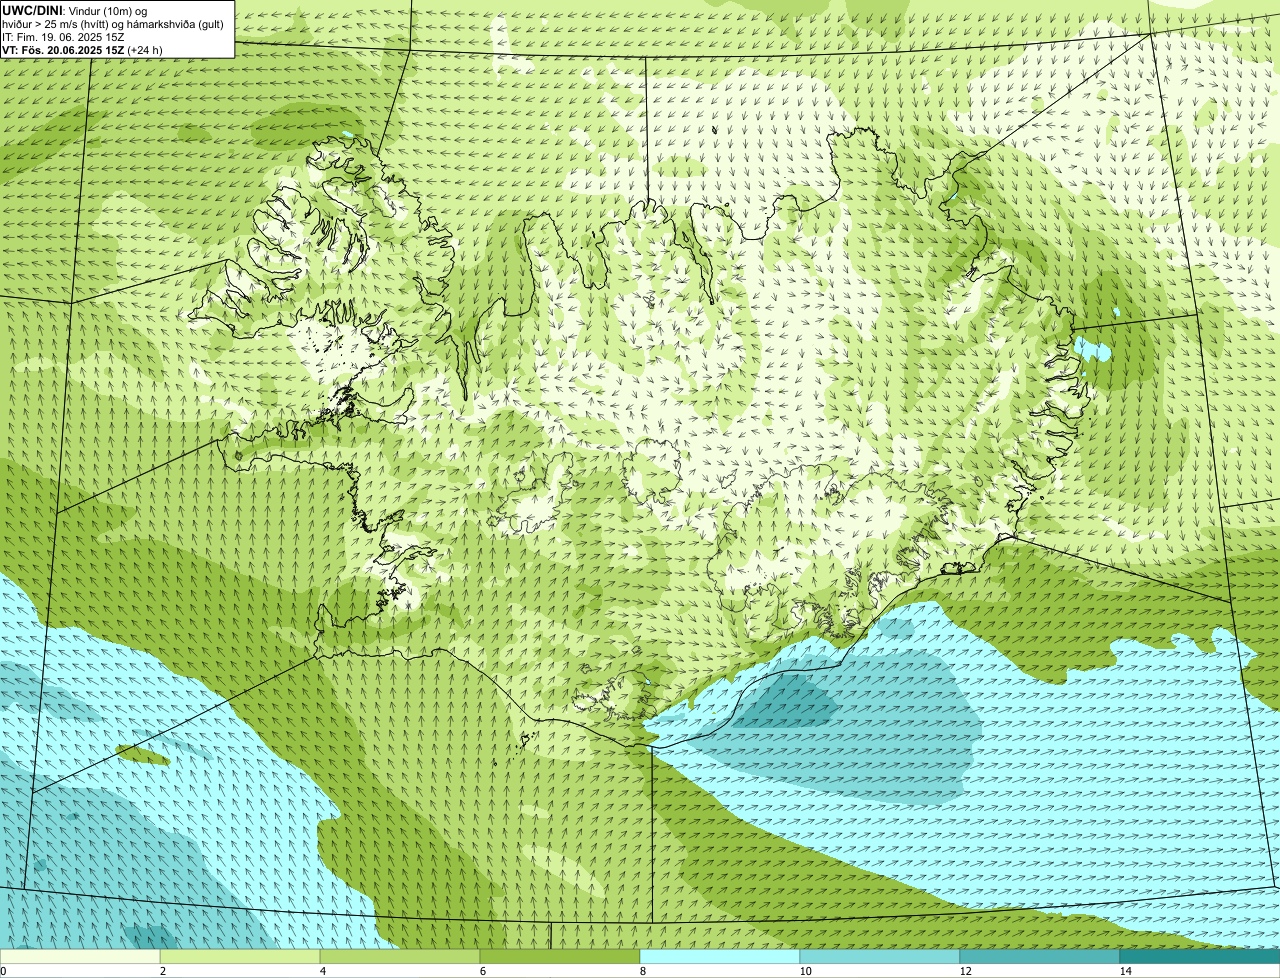The width and height of the screenshot is (1280, 978).
Task: Choose the dark teal above-14 m/s legend swatch
Action: (x=1200, y=957)
